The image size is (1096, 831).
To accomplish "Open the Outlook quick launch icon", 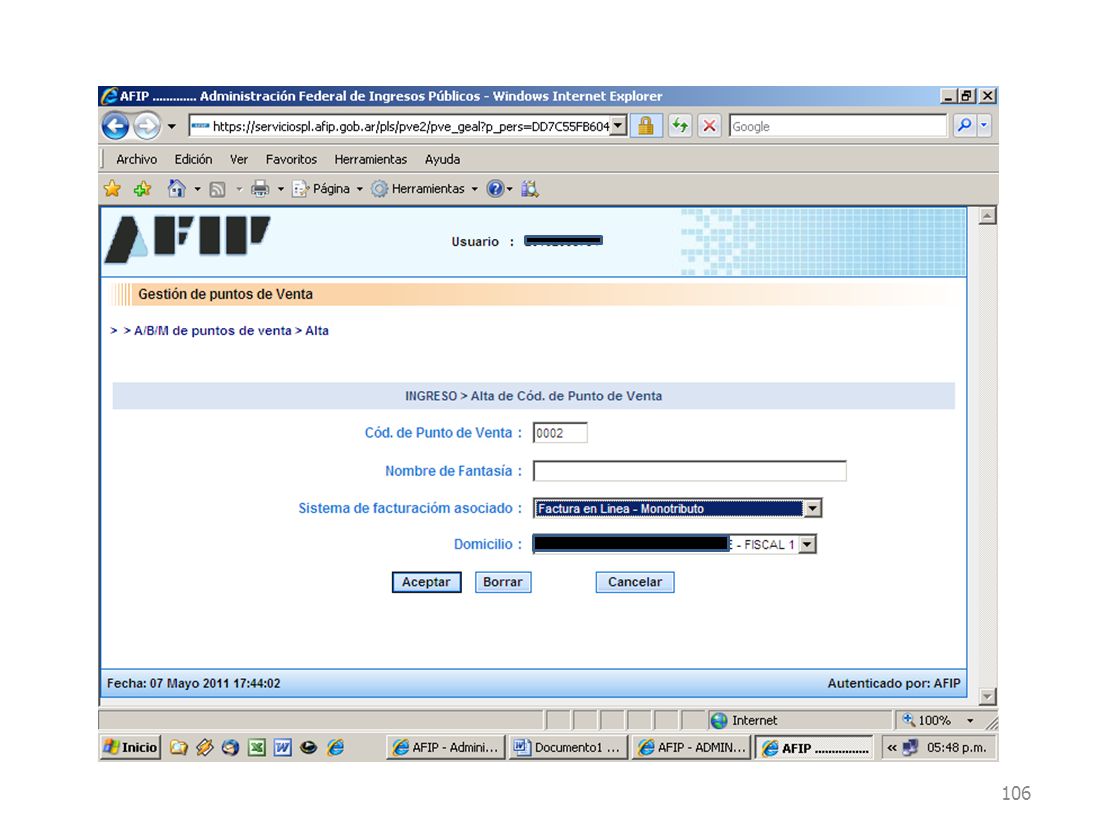I will click(x=230, y=748).
